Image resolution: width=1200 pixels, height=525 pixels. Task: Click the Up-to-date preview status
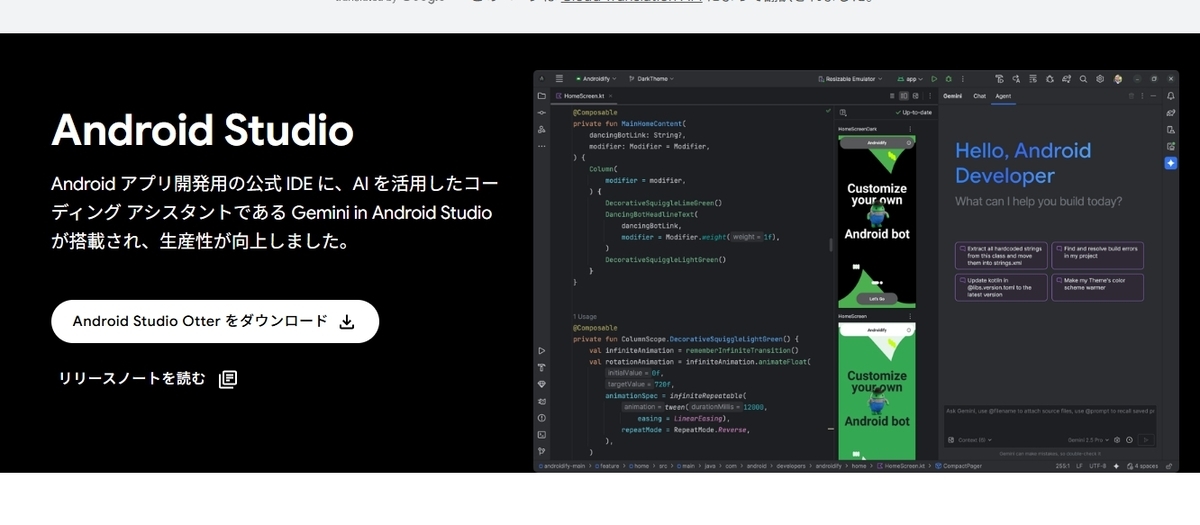pyautogui.click(x=913, y=112)
